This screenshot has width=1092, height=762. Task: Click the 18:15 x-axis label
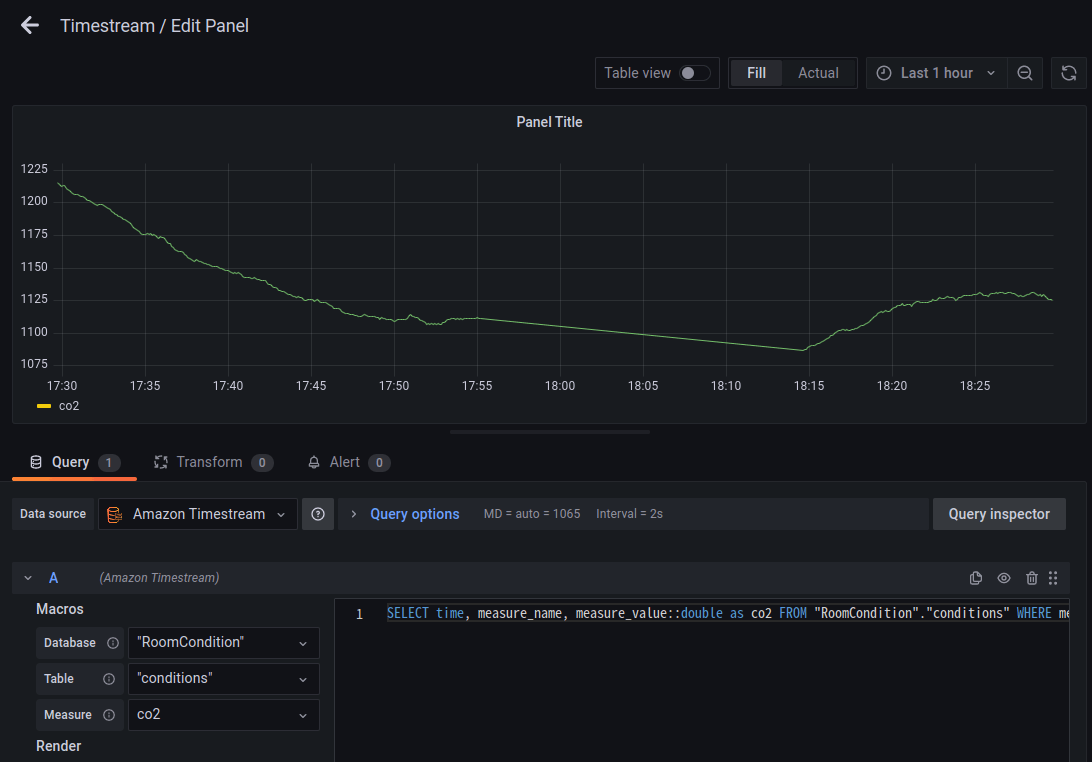(809, 386)
